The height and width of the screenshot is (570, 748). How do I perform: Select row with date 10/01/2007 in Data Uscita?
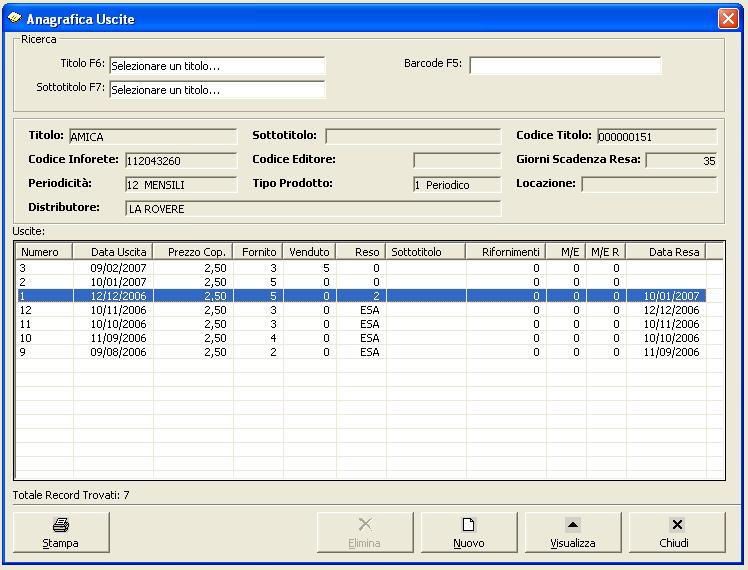click(x=362, y=282)
